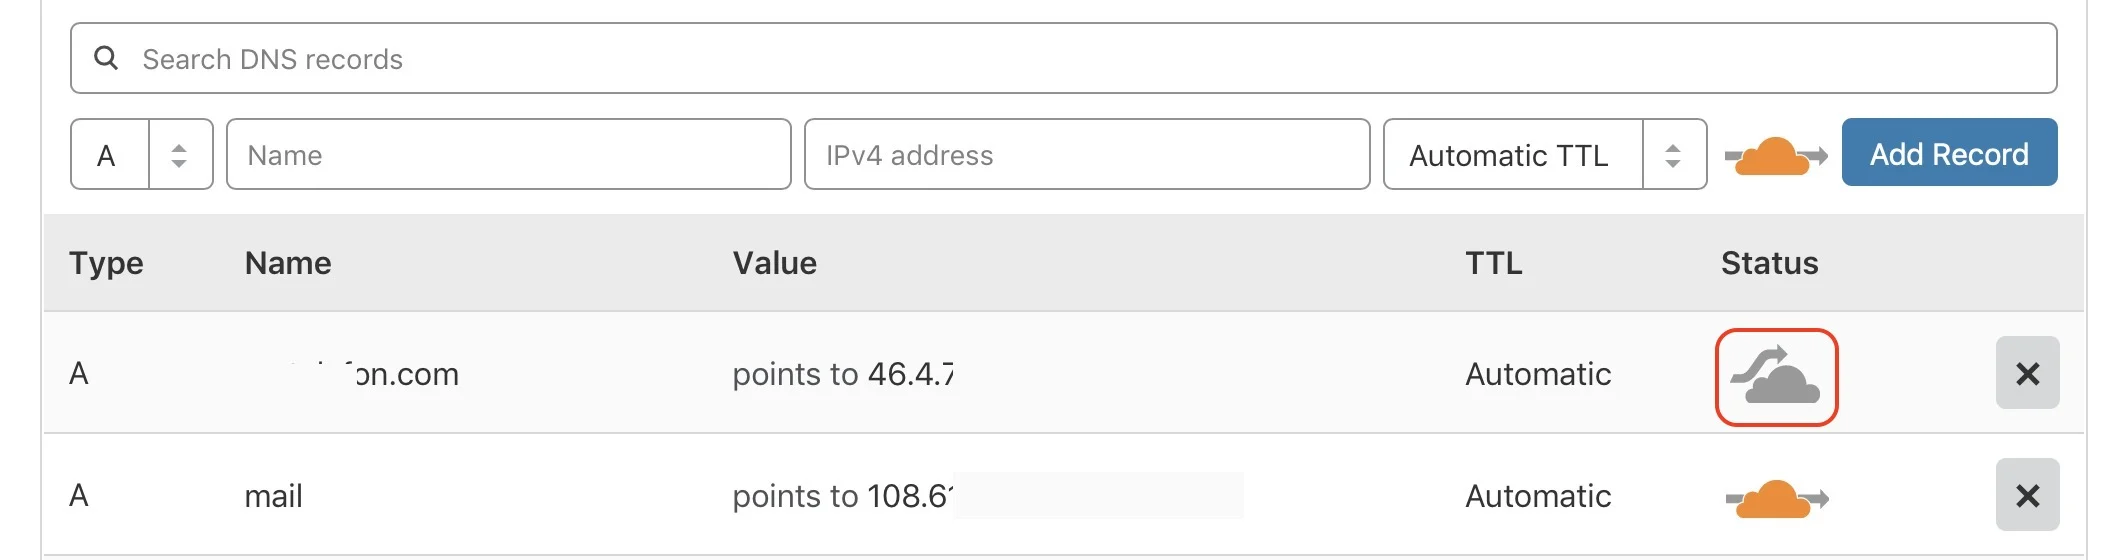The image size is (2122, 560).
Task: Delete the A record pointing to 46.4.7
Action: [2027, 373]
